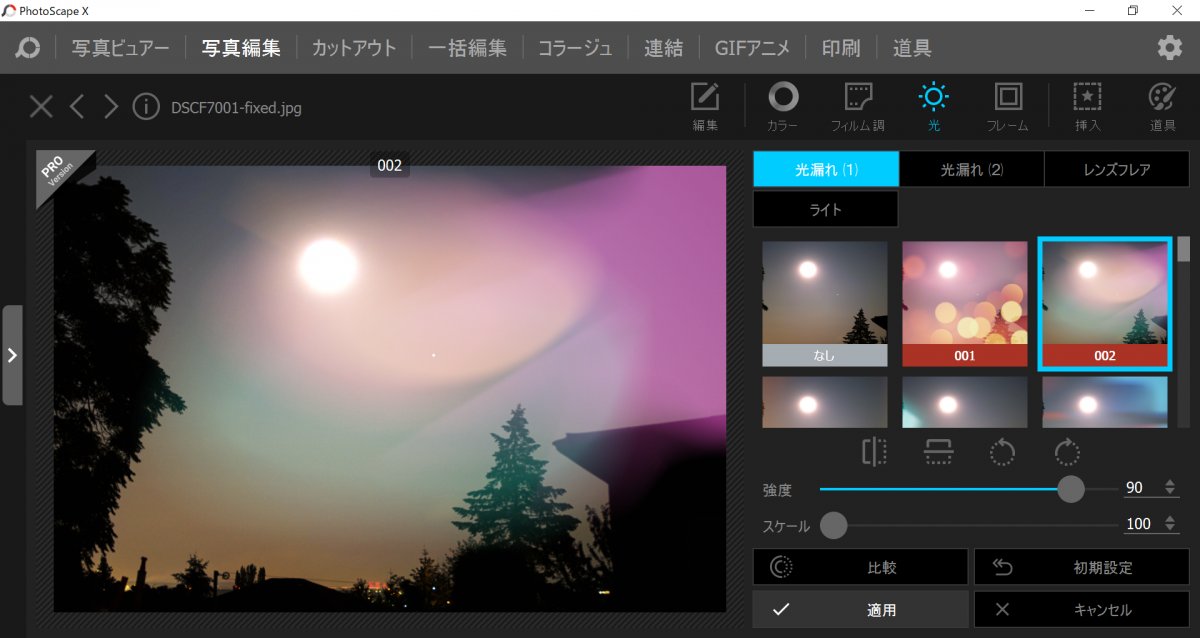Click the flip vertical icon
The image size is (1200, 638).
pyautogui.click(x=938, y=453)
